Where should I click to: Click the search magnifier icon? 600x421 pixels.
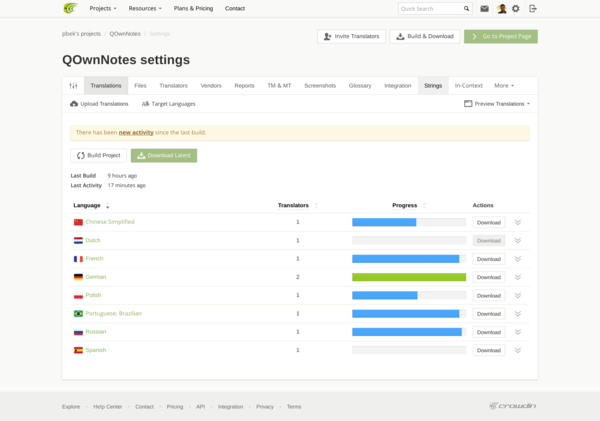467,8
